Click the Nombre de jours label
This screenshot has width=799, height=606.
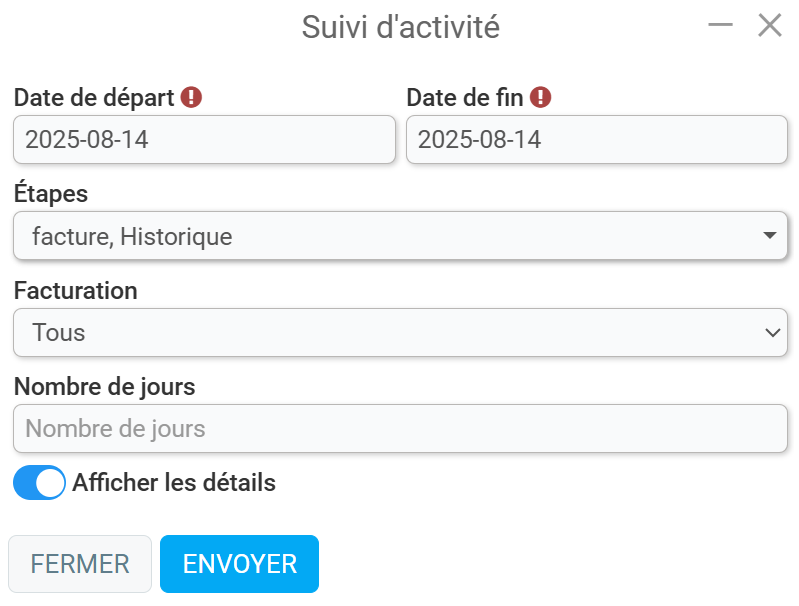[x=105, y=386]
